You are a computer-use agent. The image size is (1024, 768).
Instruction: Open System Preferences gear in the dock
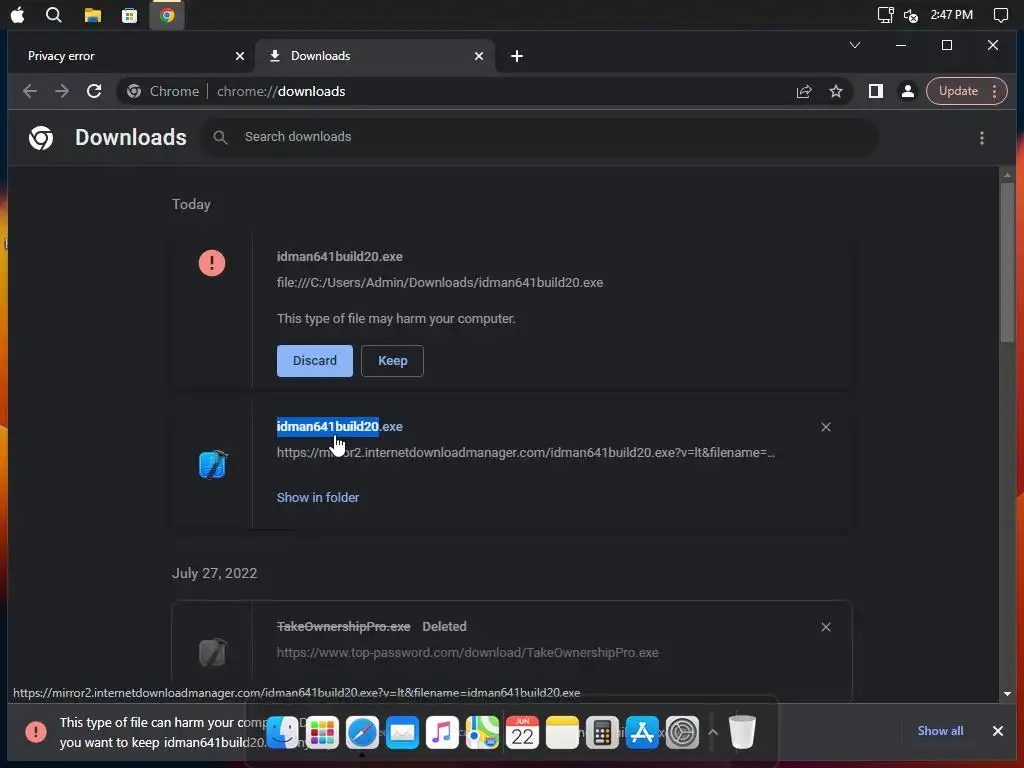click(682, 732)
